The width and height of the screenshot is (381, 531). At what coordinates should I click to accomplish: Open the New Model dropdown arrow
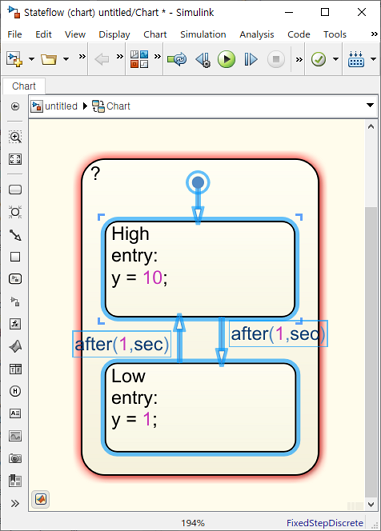[x=31, y=59]
